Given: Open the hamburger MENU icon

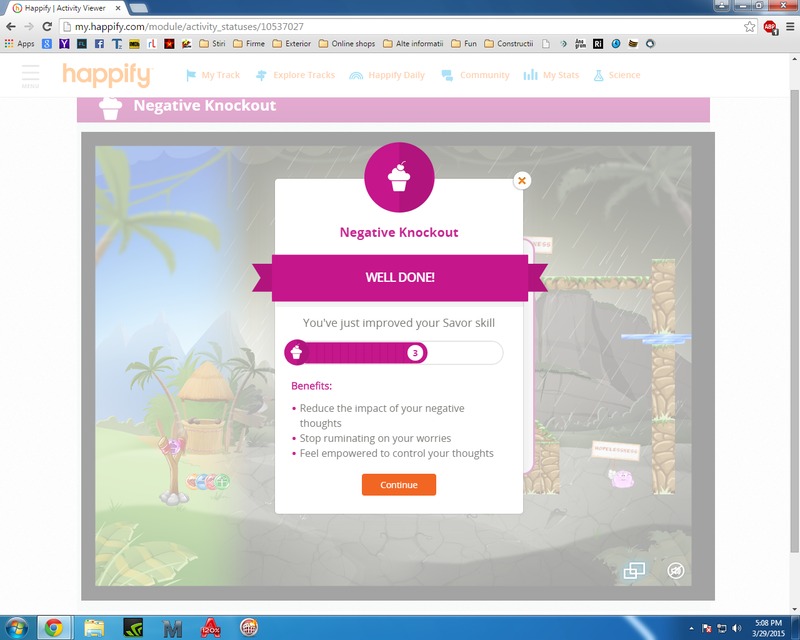Looking at the screenshot, I should pos(30,76).
